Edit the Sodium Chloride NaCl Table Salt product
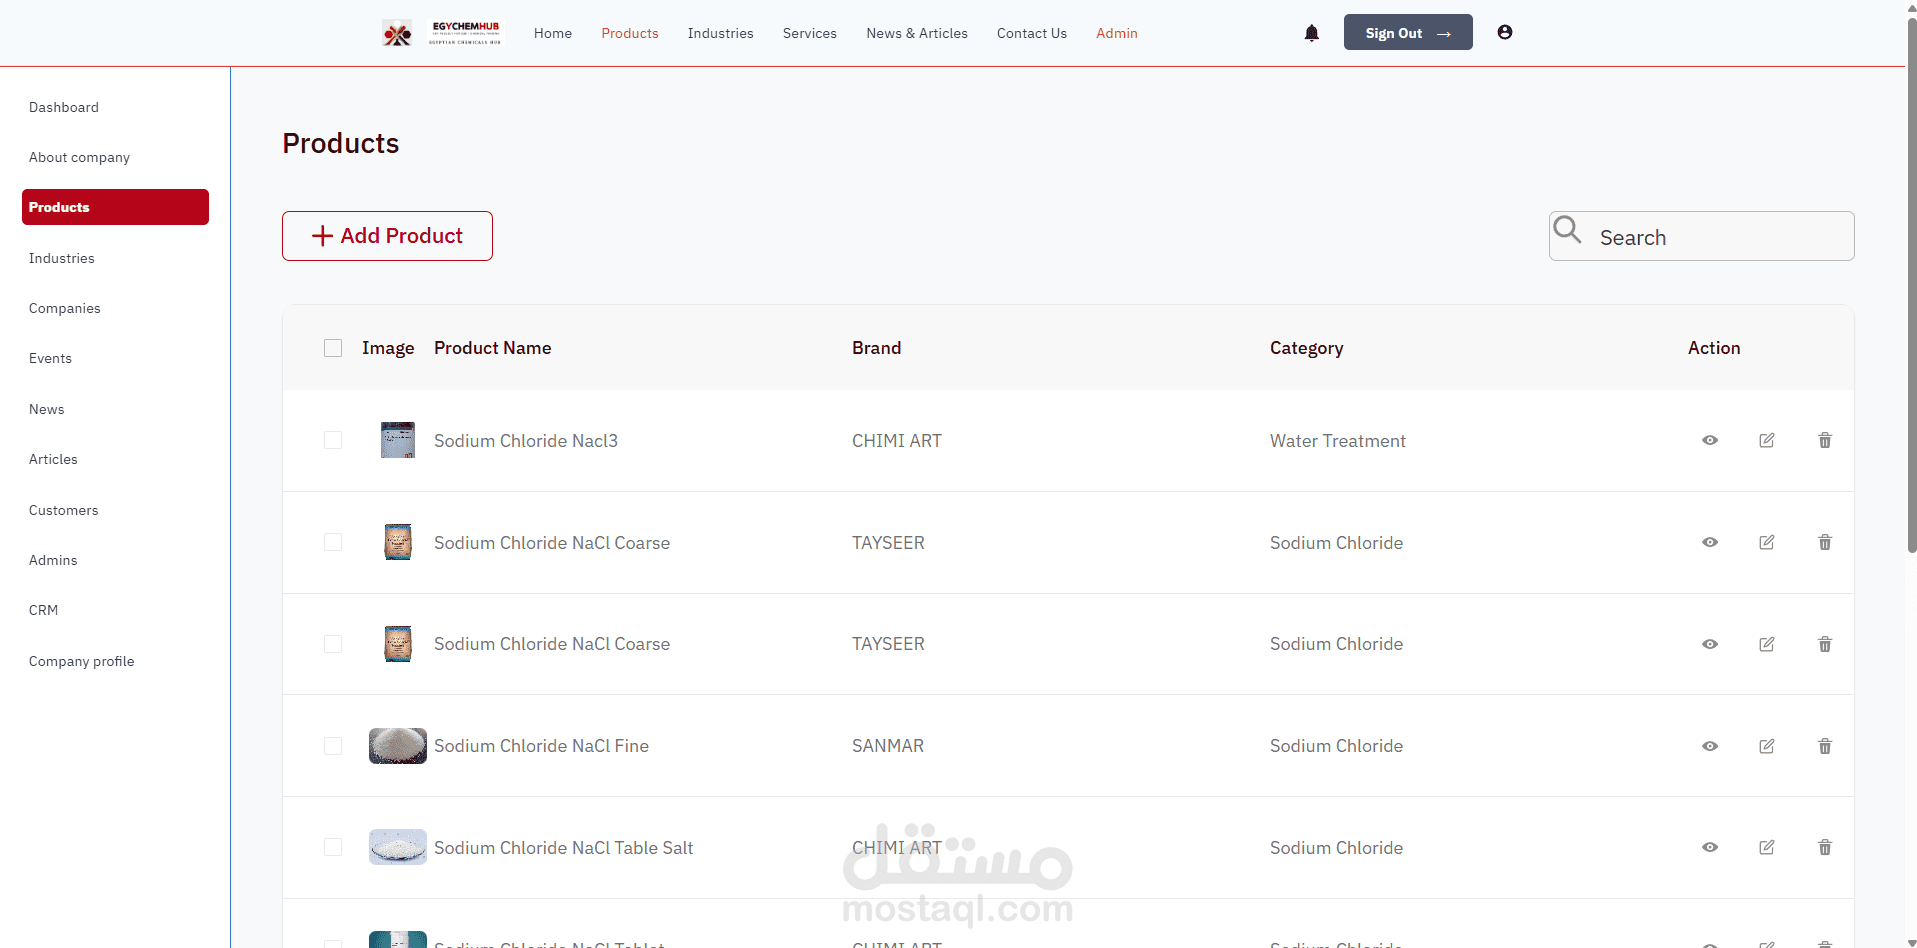The image size is (1917, 948). [x=1767, y=847]
